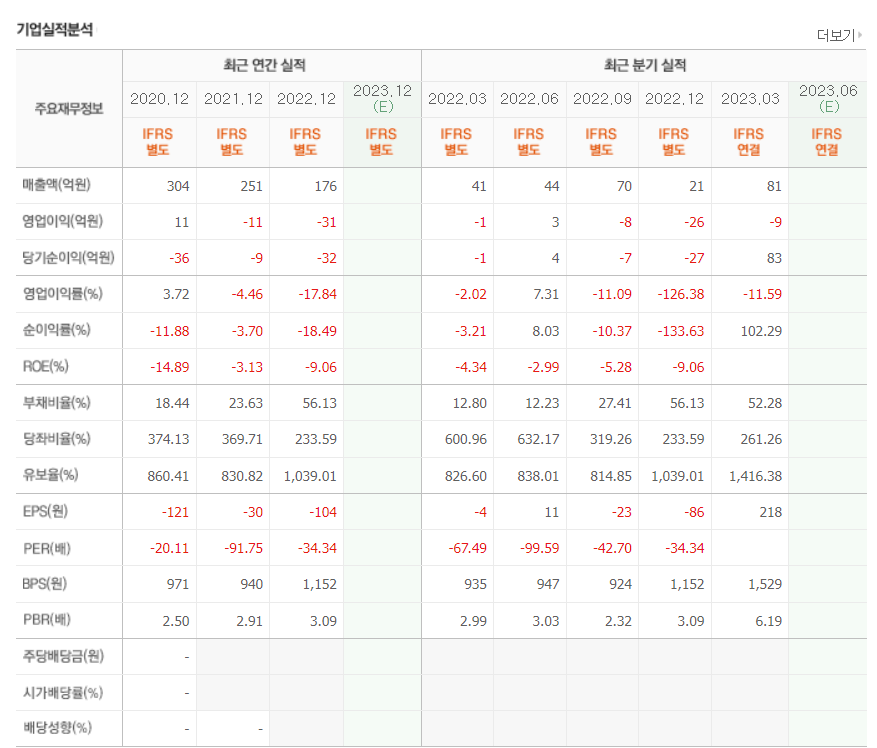877x748 pixels.
Task: Click the 2023.12 (E) column header
Action: click(383, 98)
